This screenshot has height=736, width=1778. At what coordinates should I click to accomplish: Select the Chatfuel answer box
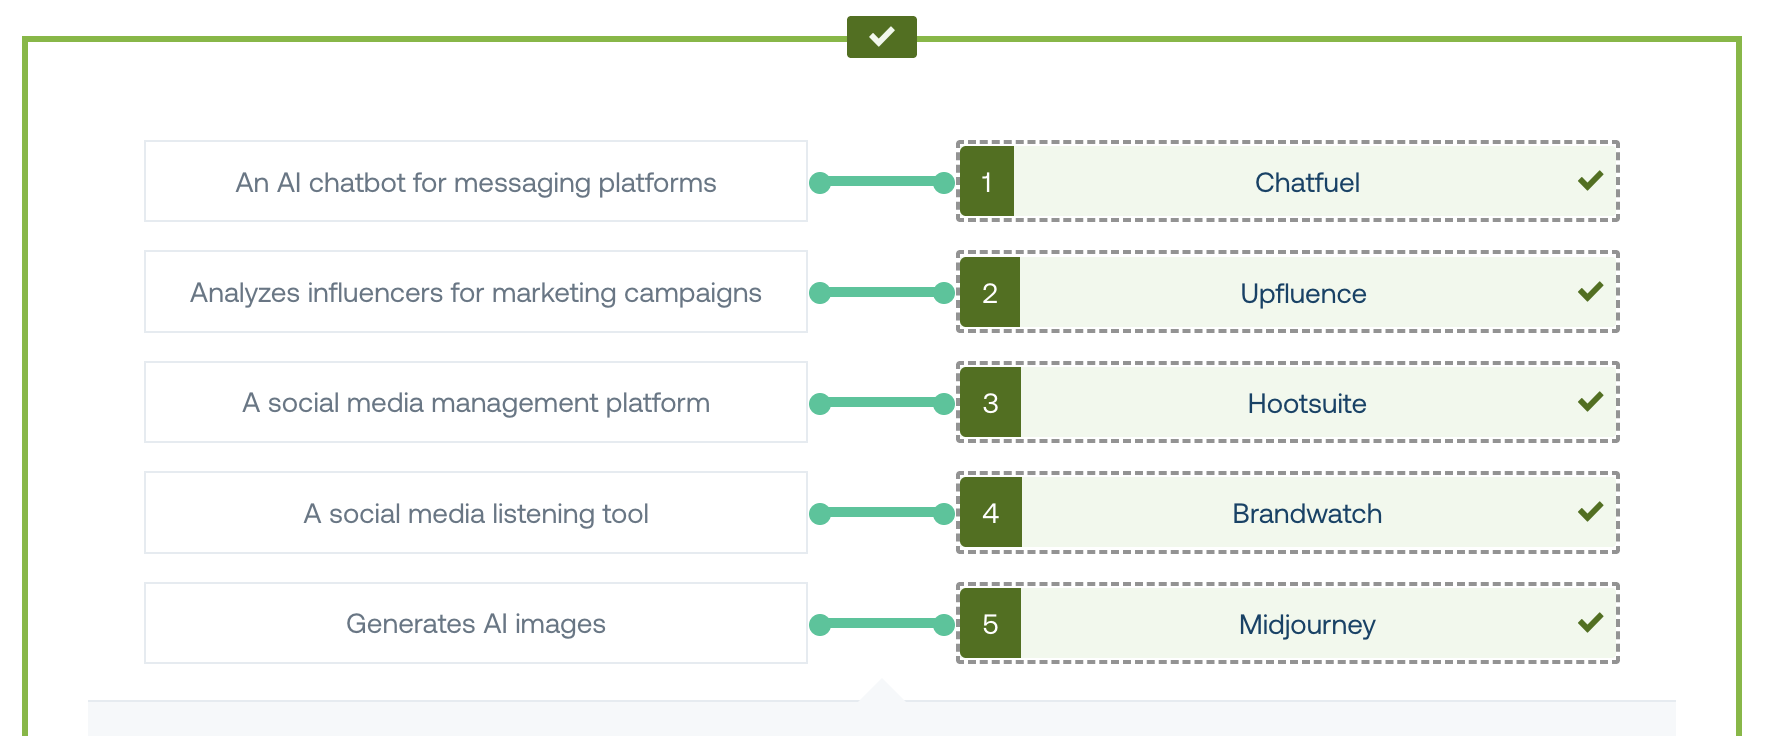click(1288, 181)
